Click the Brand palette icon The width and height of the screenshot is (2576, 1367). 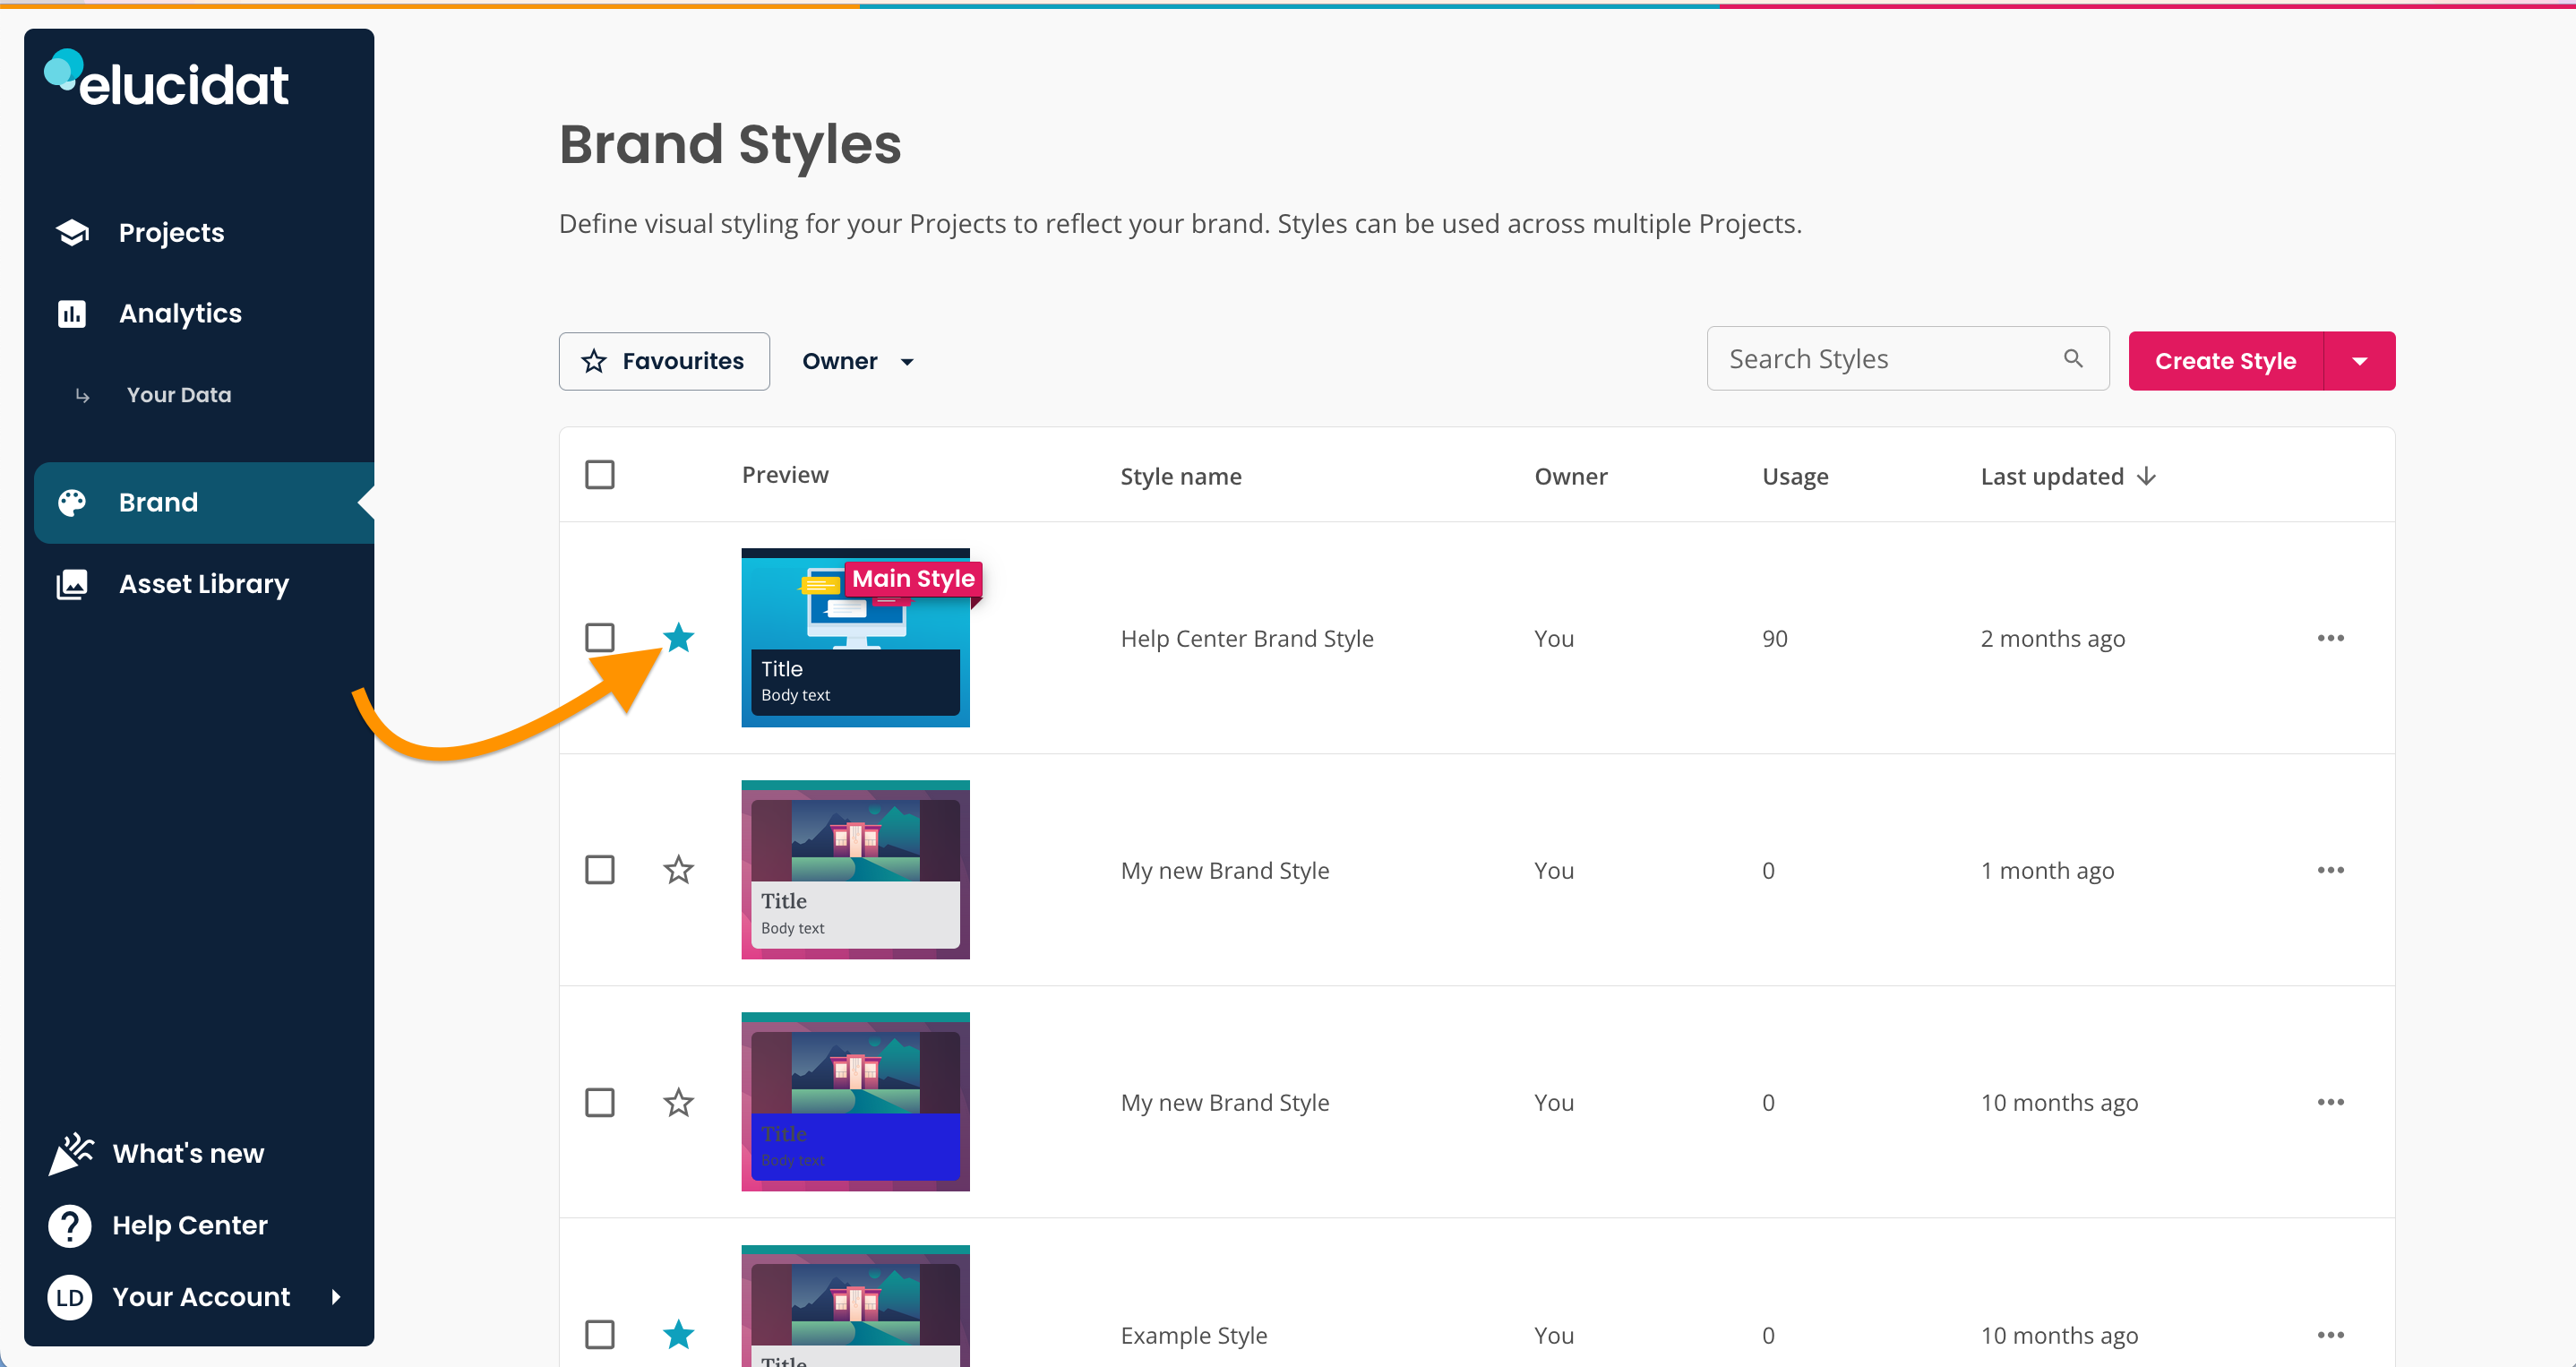point(72,502)
